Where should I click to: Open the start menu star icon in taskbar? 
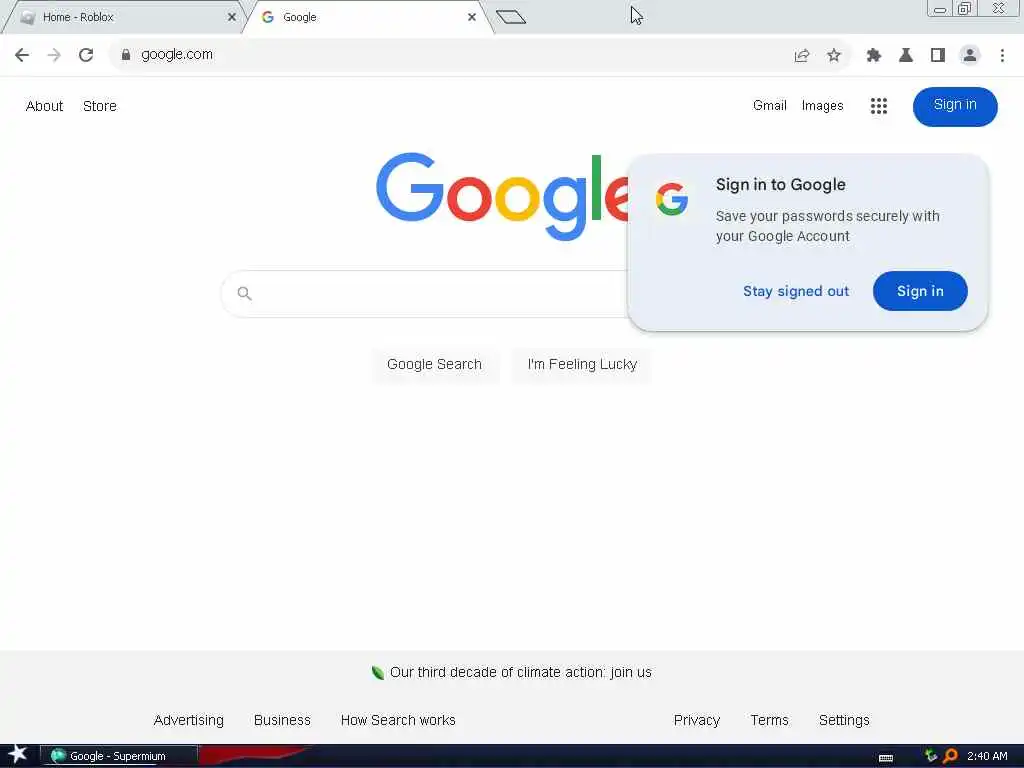(18, 754)
